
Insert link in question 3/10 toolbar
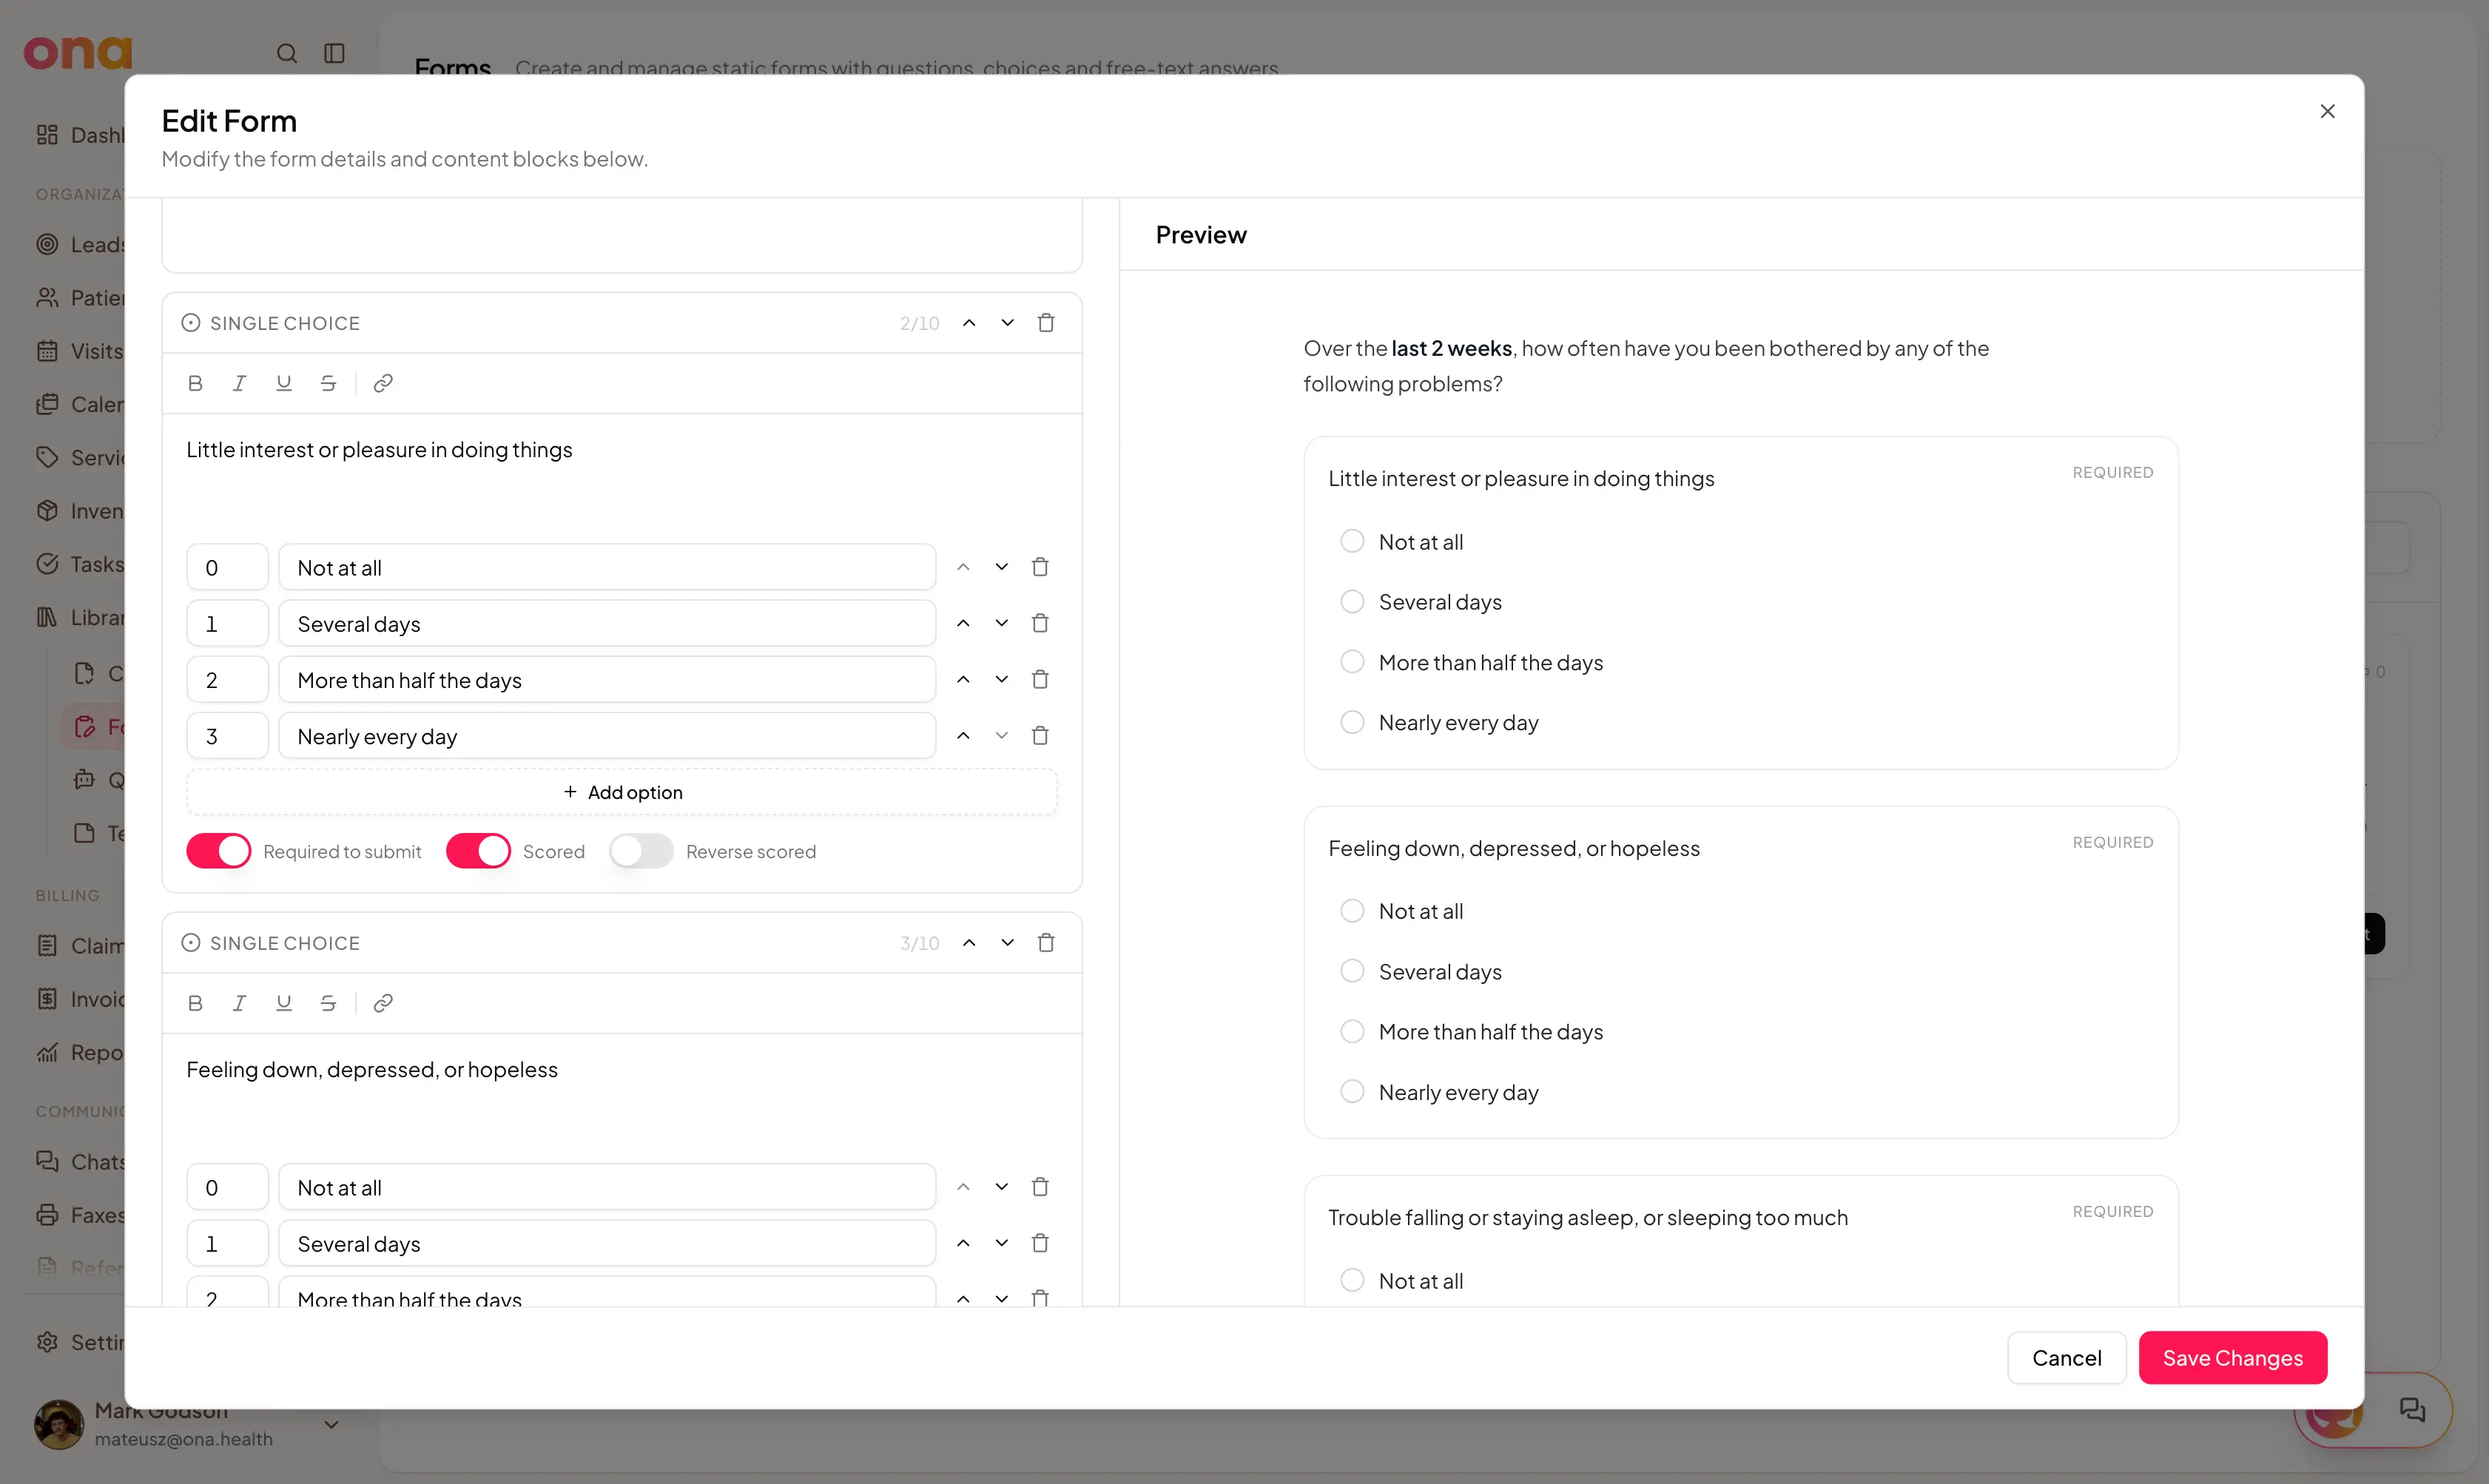(x=383, y=1003)
